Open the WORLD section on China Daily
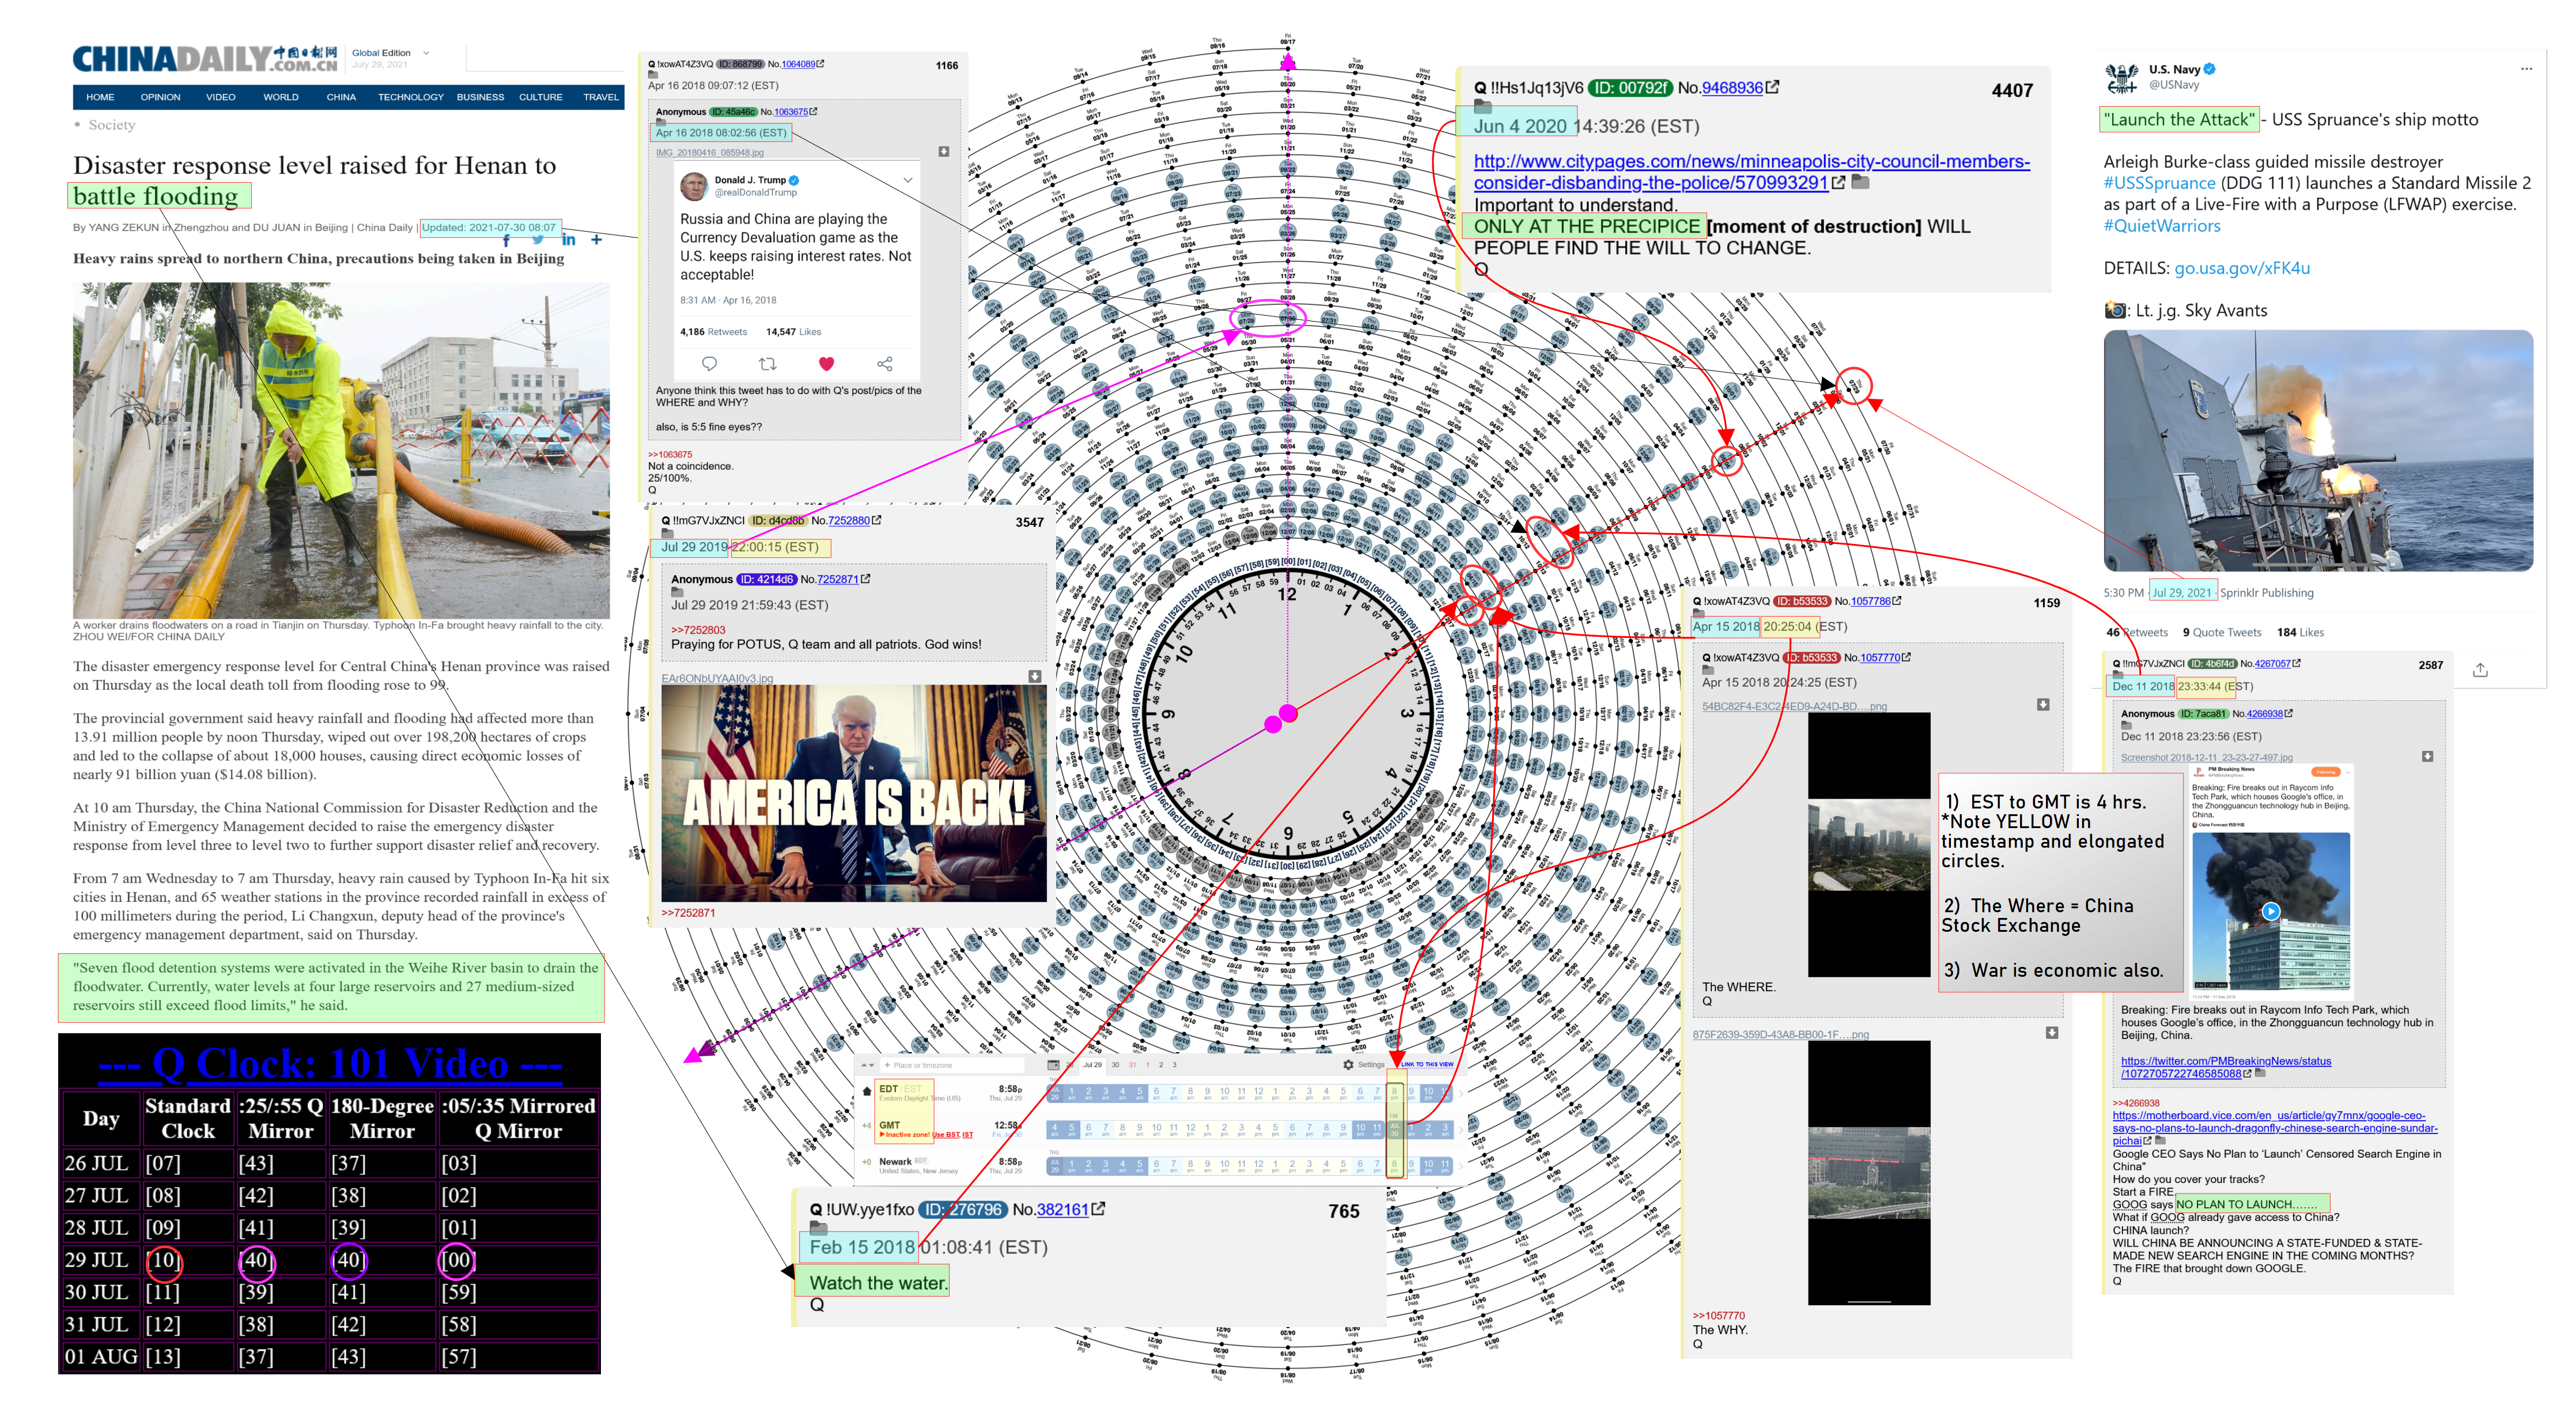The width and height of the screenshot is (2576, 1417). coord(281,97)
